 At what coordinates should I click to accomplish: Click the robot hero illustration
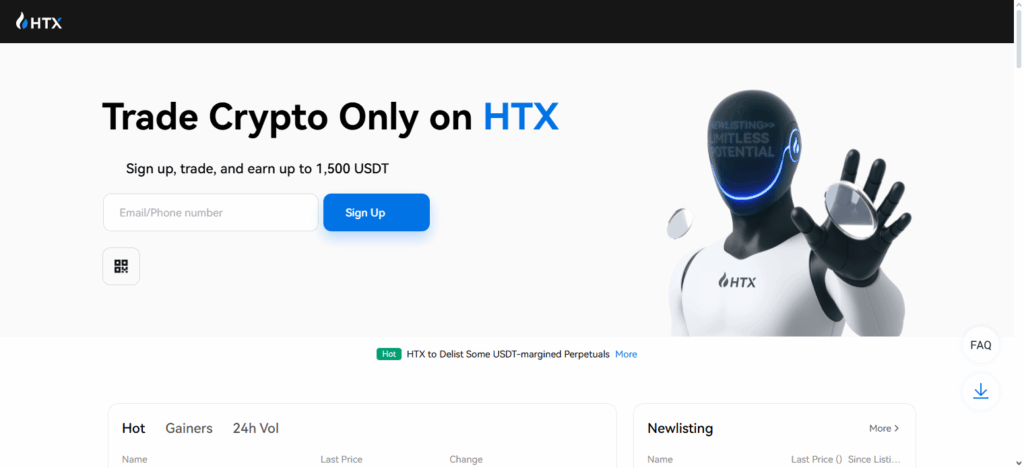pos(789,213)
